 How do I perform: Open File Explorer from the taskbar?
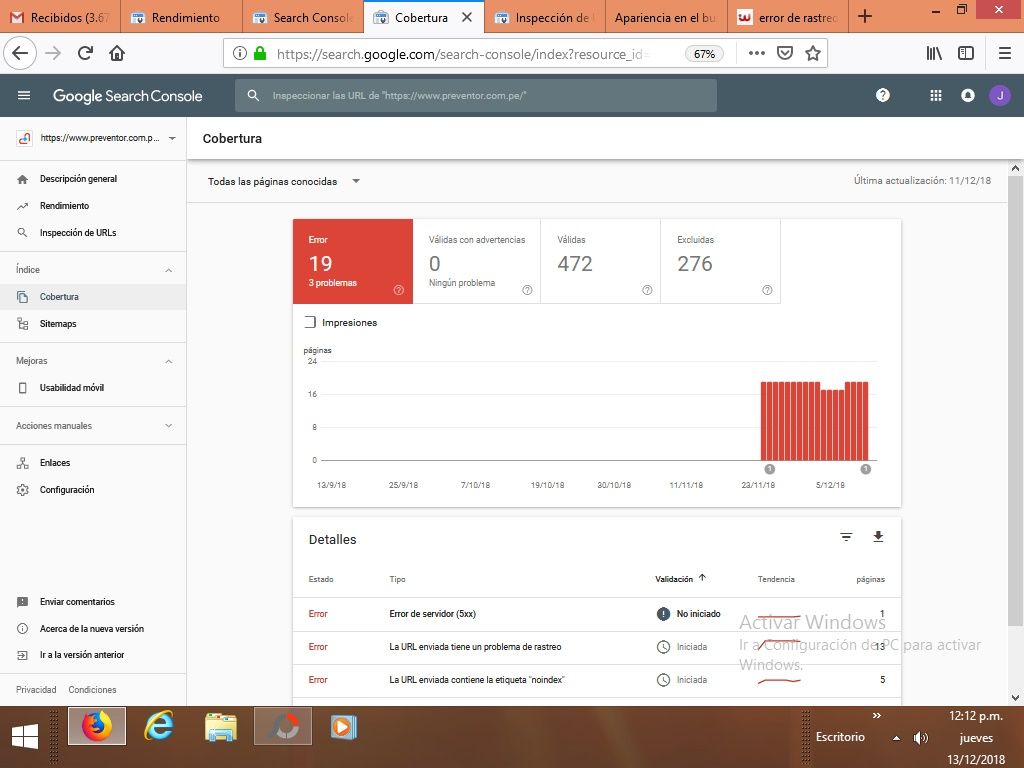pos(221,727)
